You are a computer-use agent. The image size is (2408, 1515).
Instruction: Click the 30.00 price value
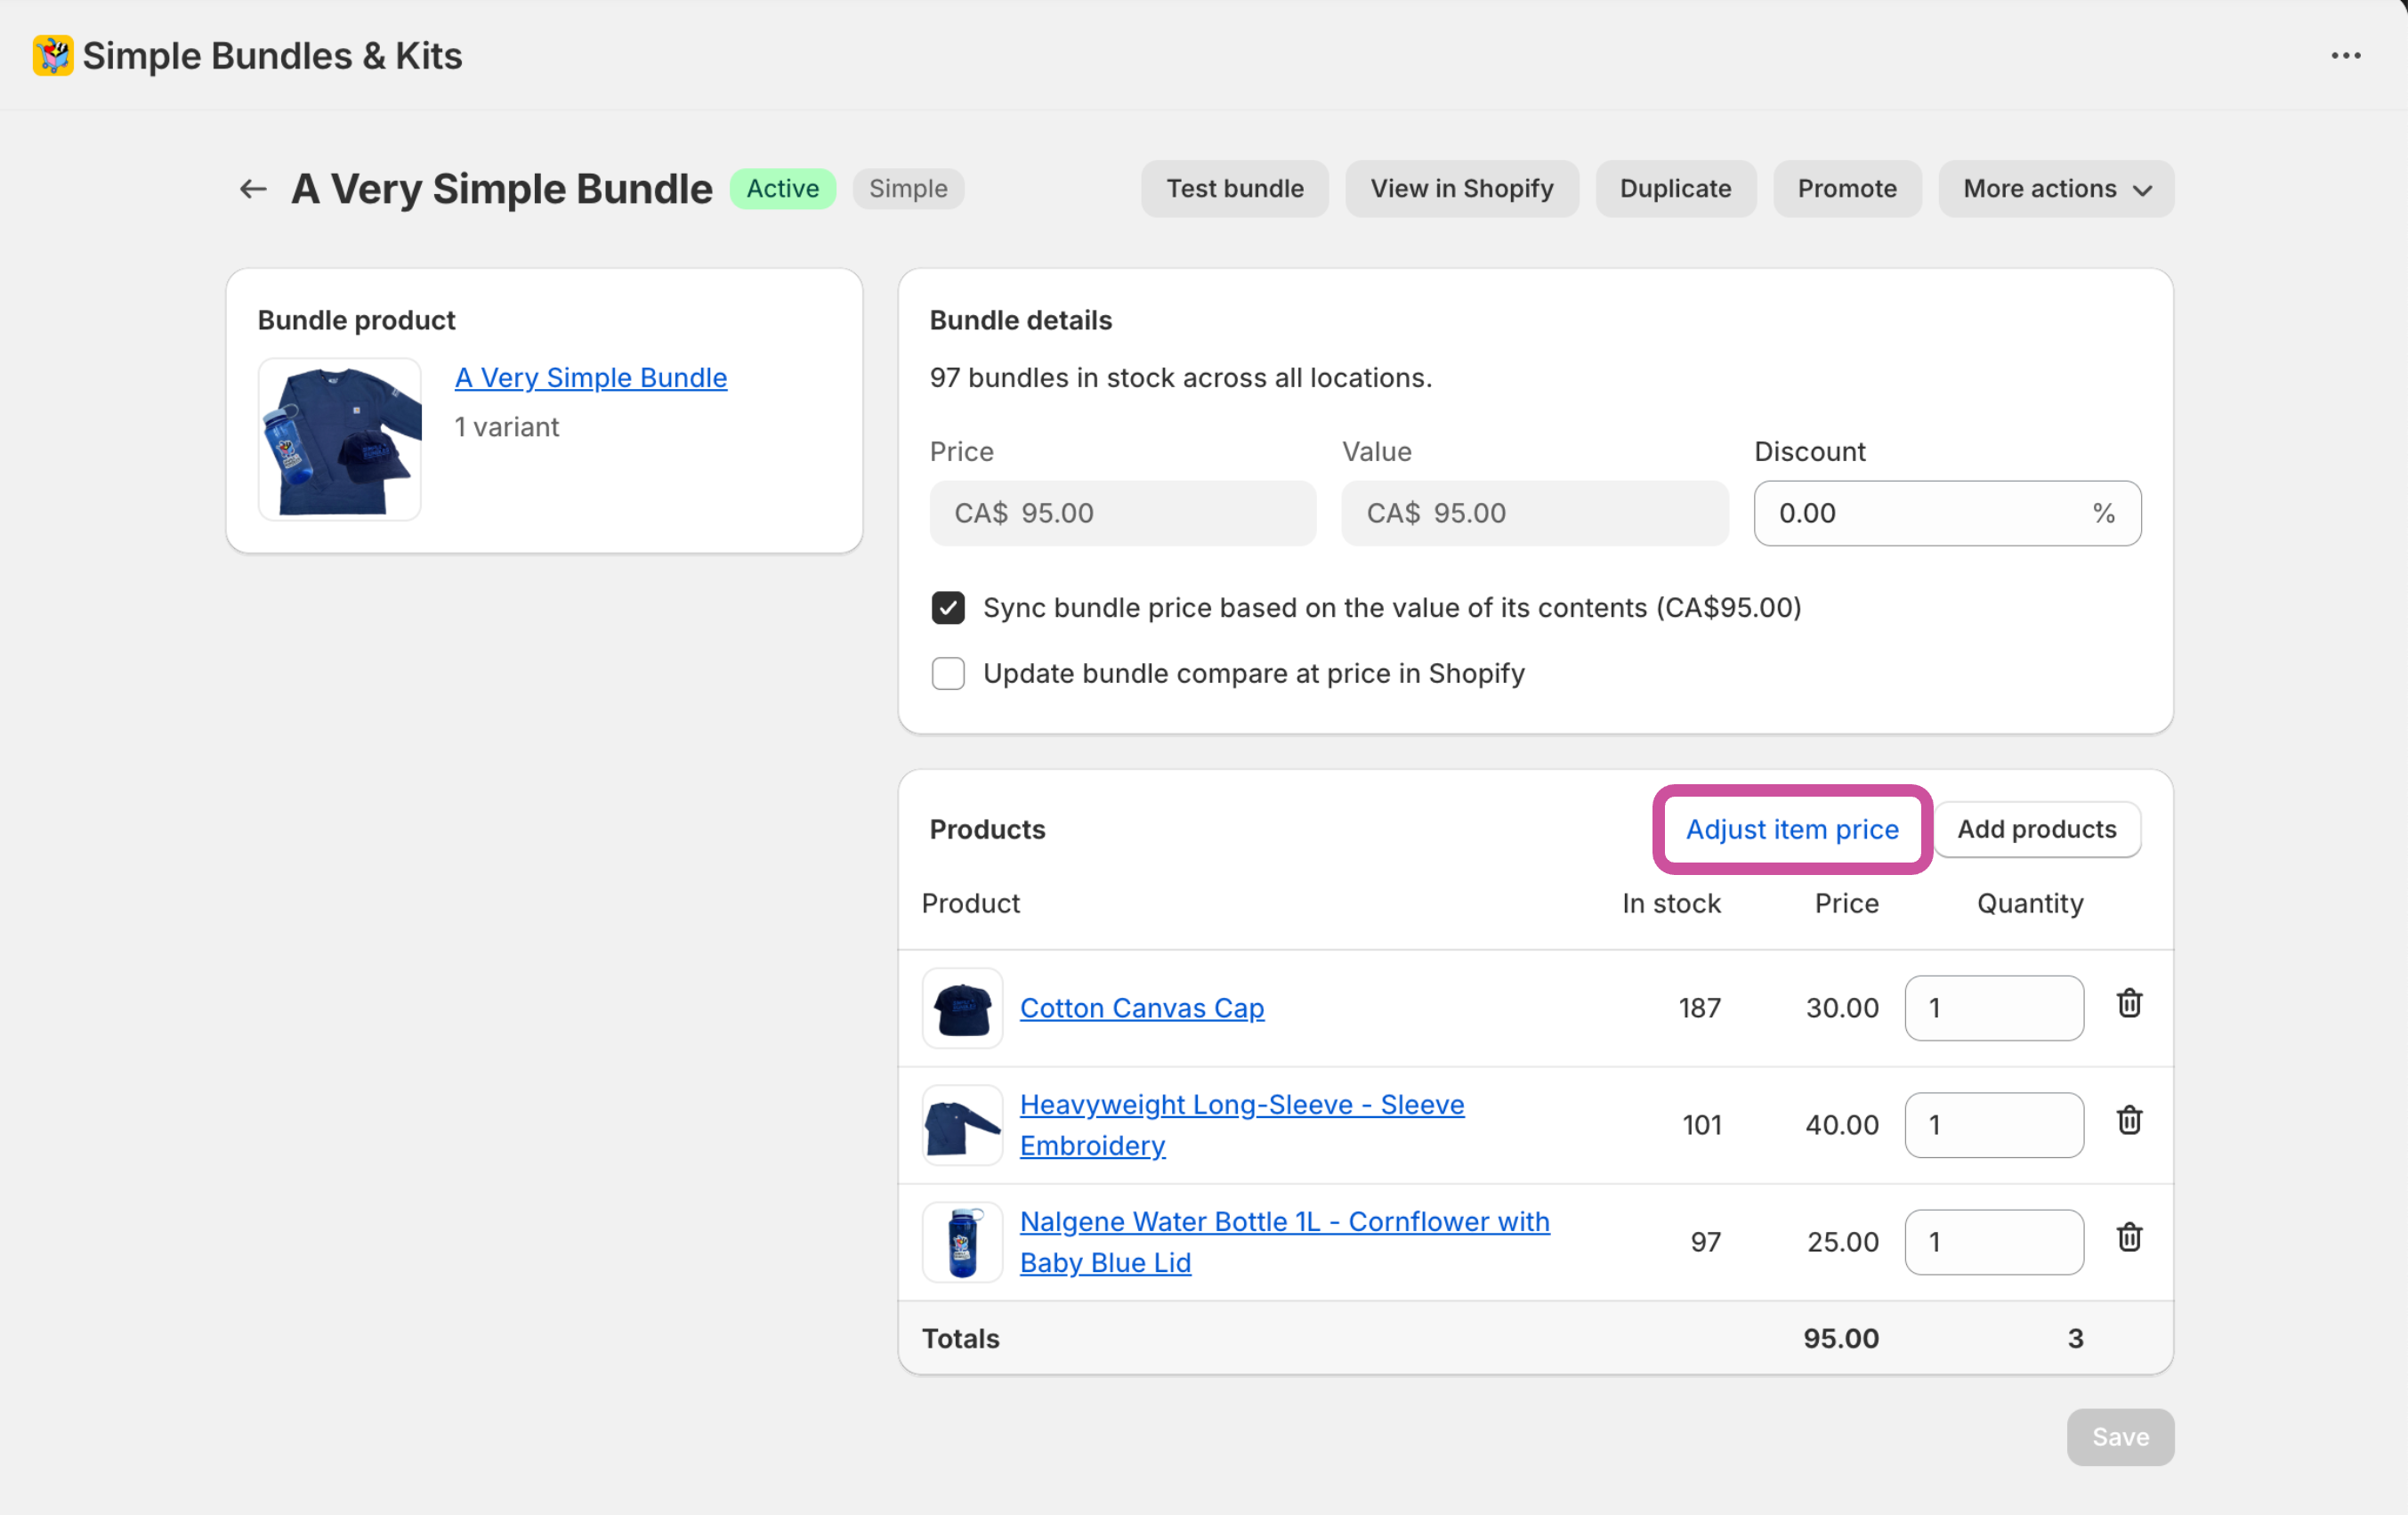pyautogui.click(x=1842, y=1008)
